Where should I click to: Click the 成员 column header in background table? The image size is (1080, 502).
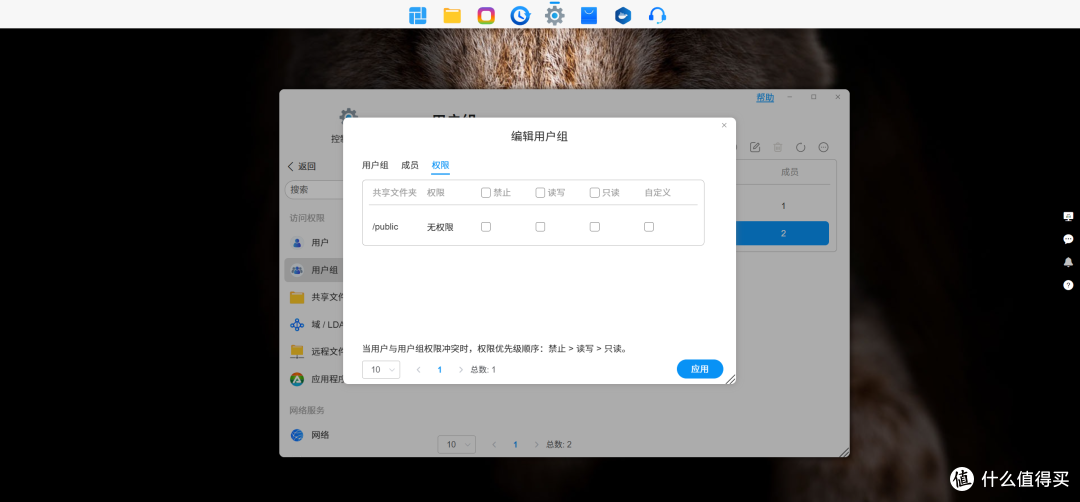click(x=789, y=172)
